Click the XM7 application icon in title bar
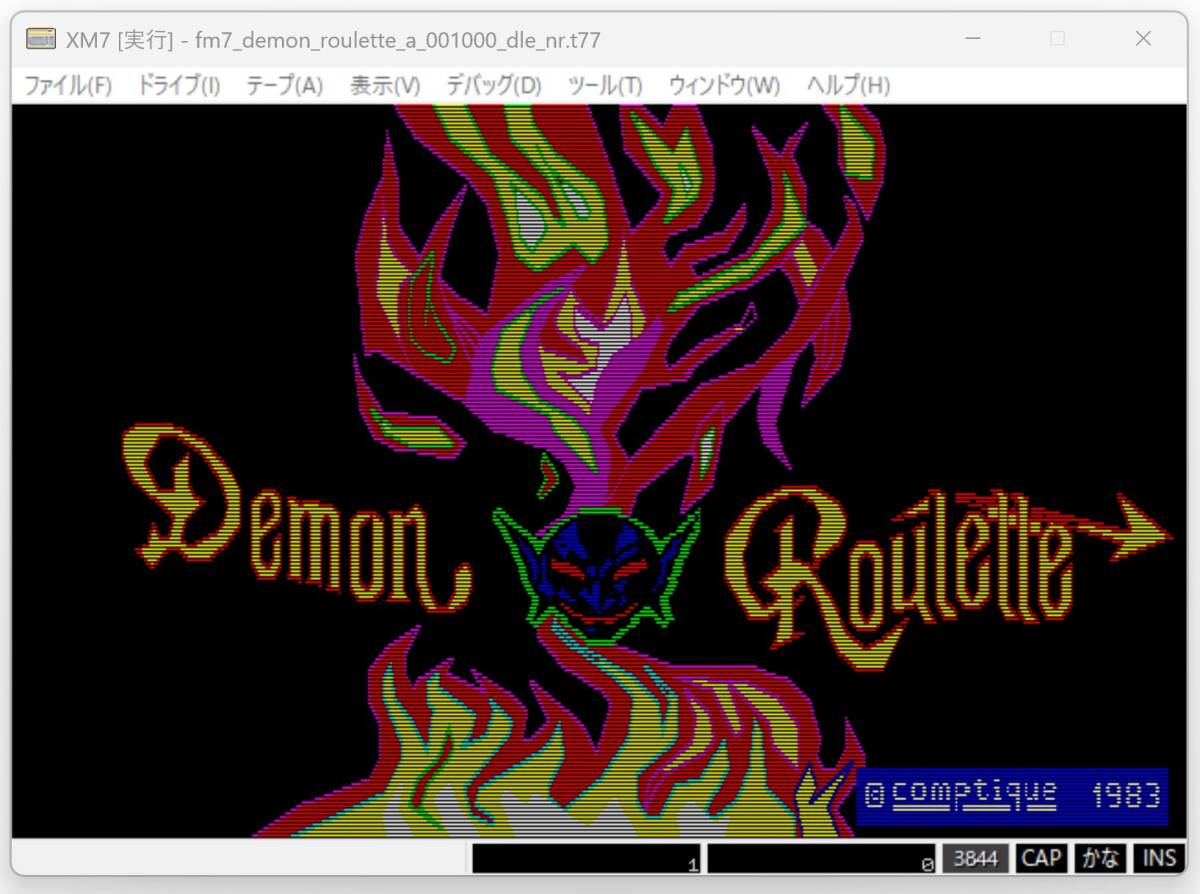Screen dimensions: 1200x894 point(41,39)
